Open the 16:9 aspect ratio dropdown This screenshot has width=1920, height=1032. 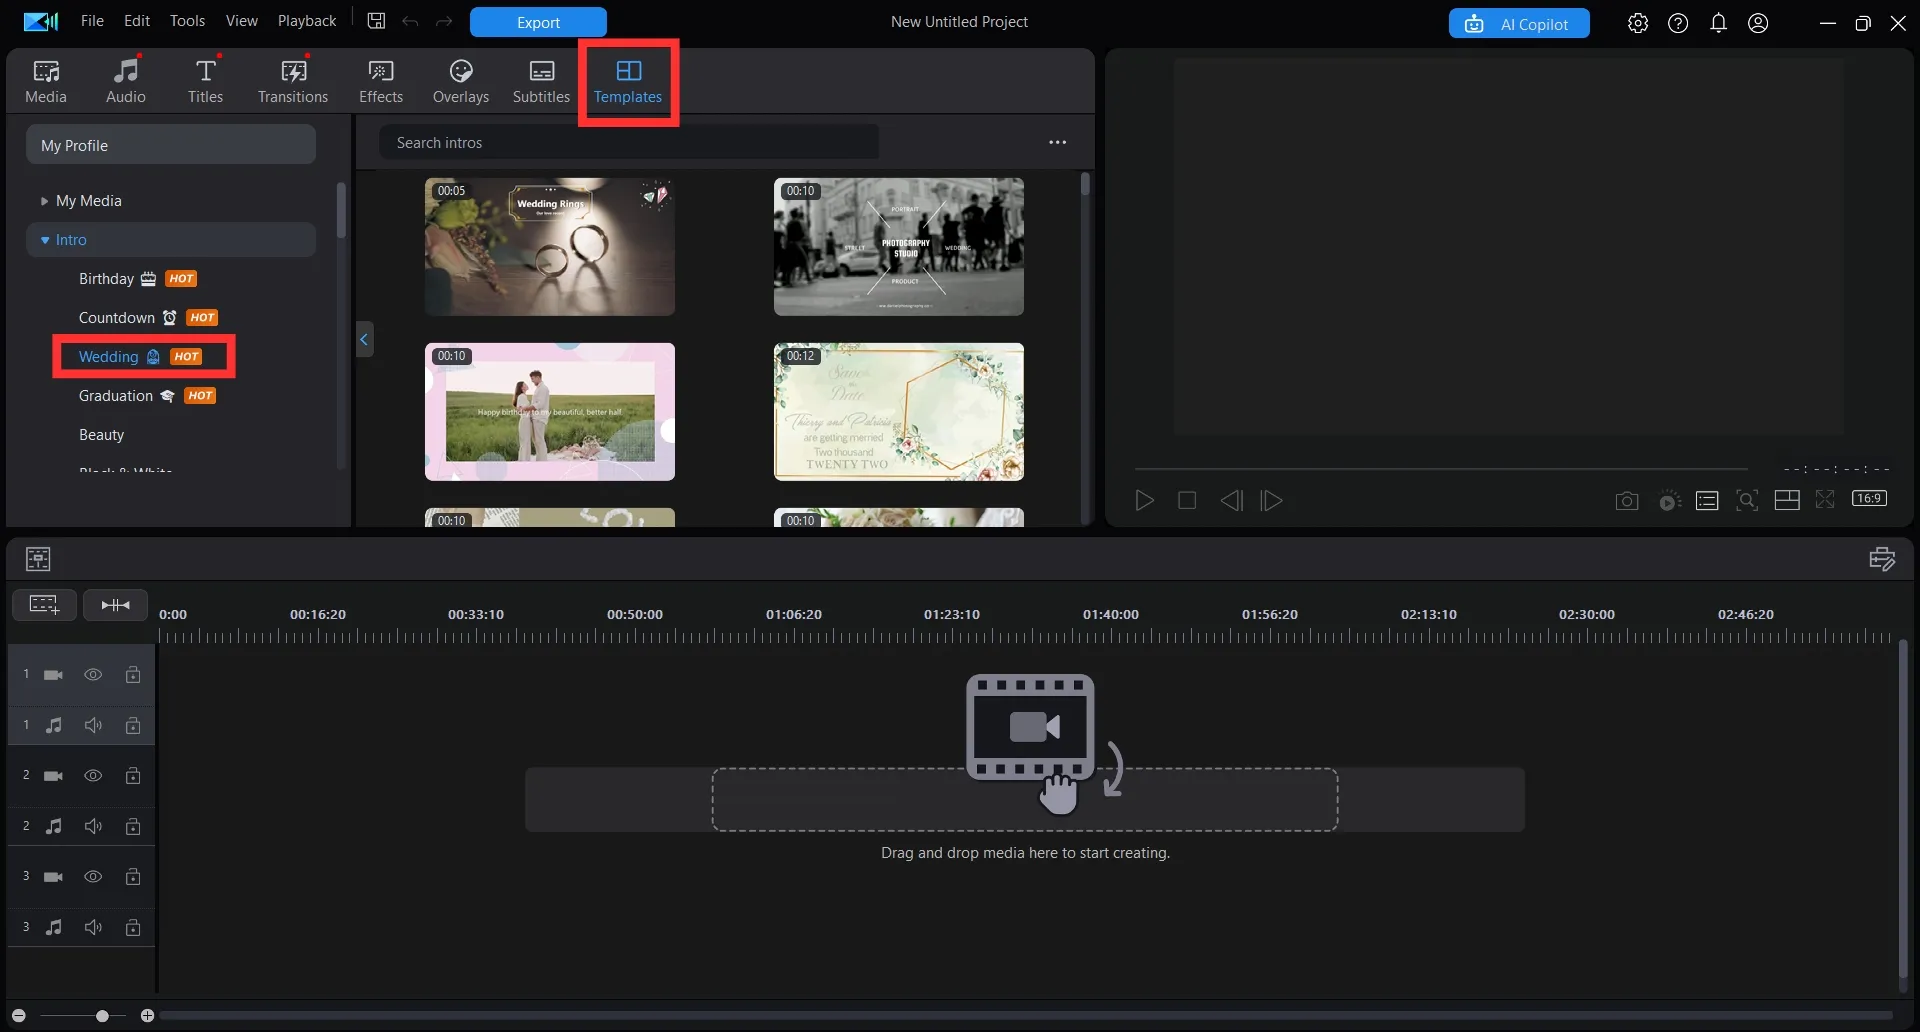click(x=1869, y=499)
